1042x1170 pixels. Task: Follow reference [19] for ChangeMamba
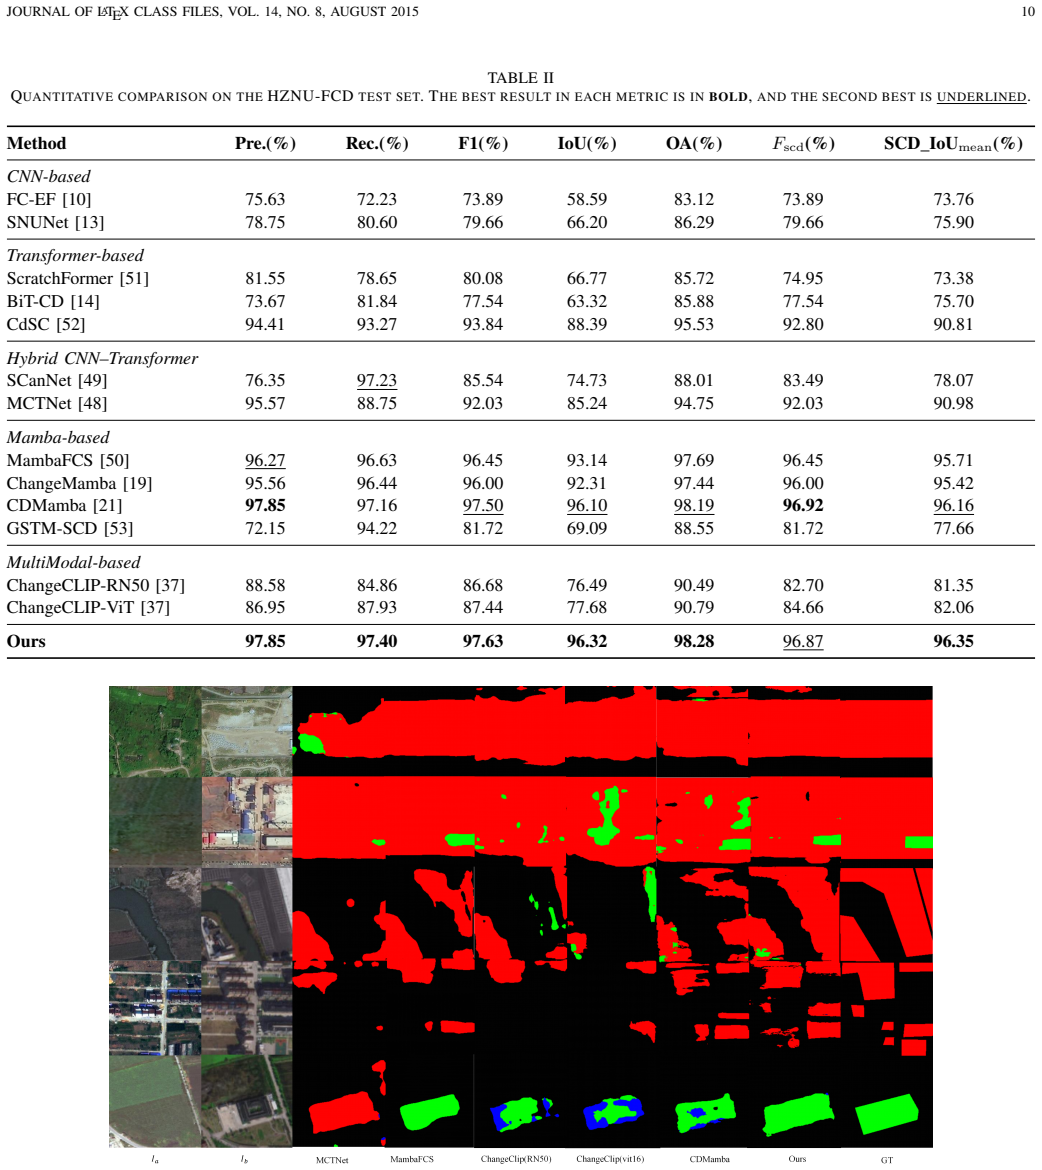tap(137, 484)
